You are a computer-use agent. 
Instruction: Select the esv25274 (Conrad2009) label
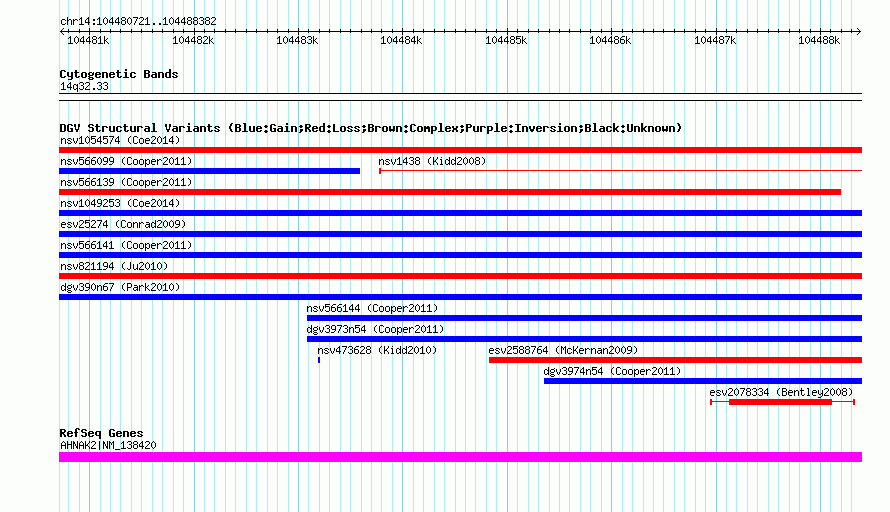click(123, 224)
